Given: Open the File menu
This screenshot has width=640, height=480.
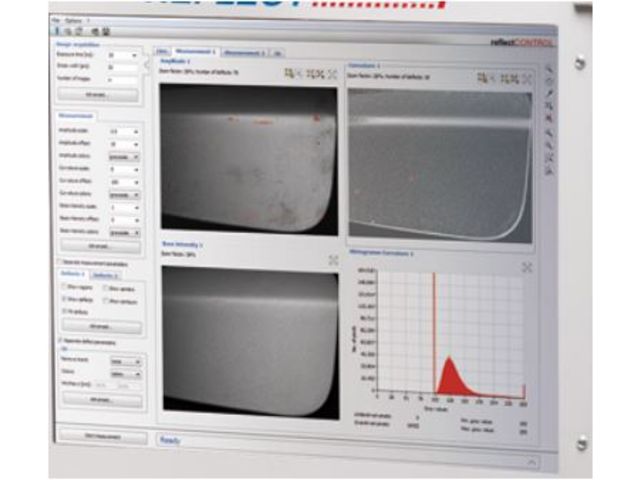Looking at the screenshot, I should 55,19.
